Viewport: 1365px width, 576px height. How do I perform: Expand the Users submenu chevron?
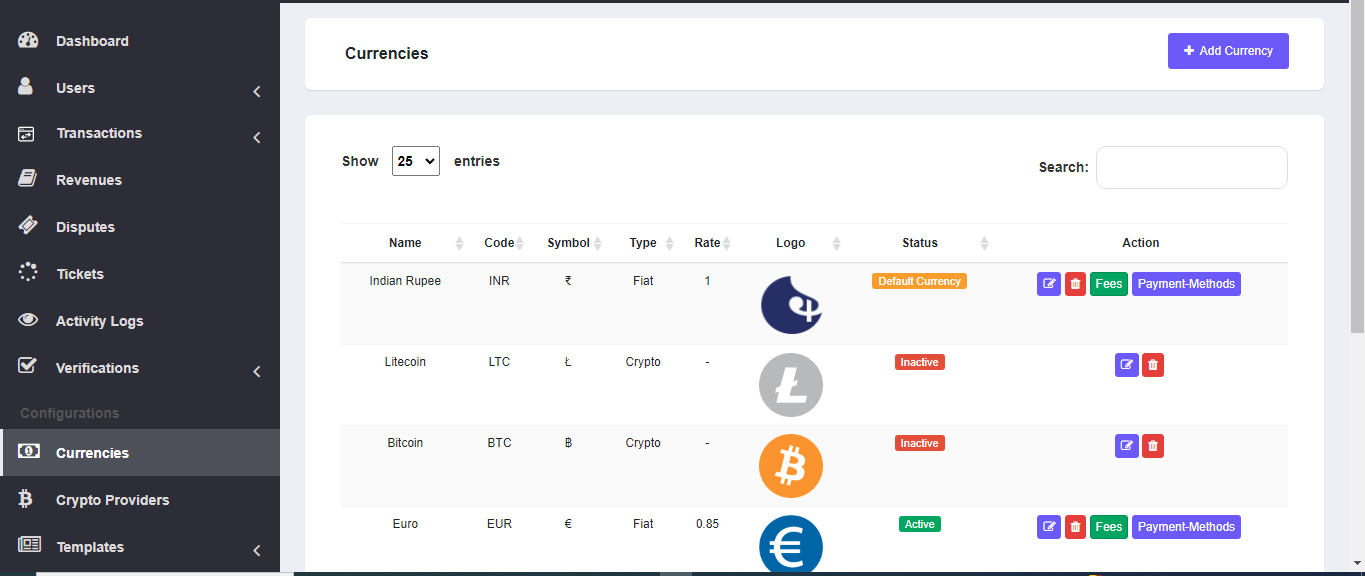pos(256,91)
